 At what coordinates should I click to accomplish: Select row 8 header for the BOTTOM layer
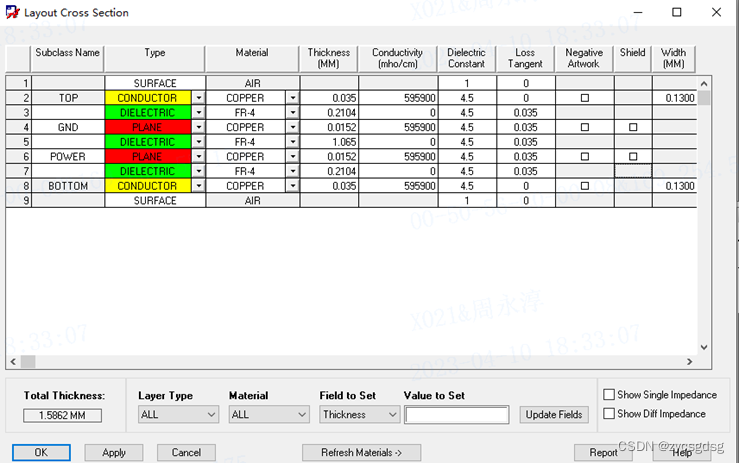click(18, 186)
